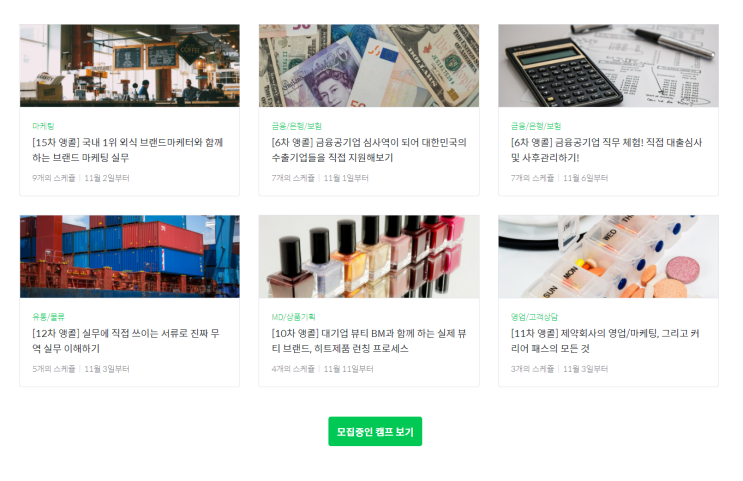Open the [15차 앵콜] brand marketing title
This screenshot has width=743, height=481.
click(127, 150)
